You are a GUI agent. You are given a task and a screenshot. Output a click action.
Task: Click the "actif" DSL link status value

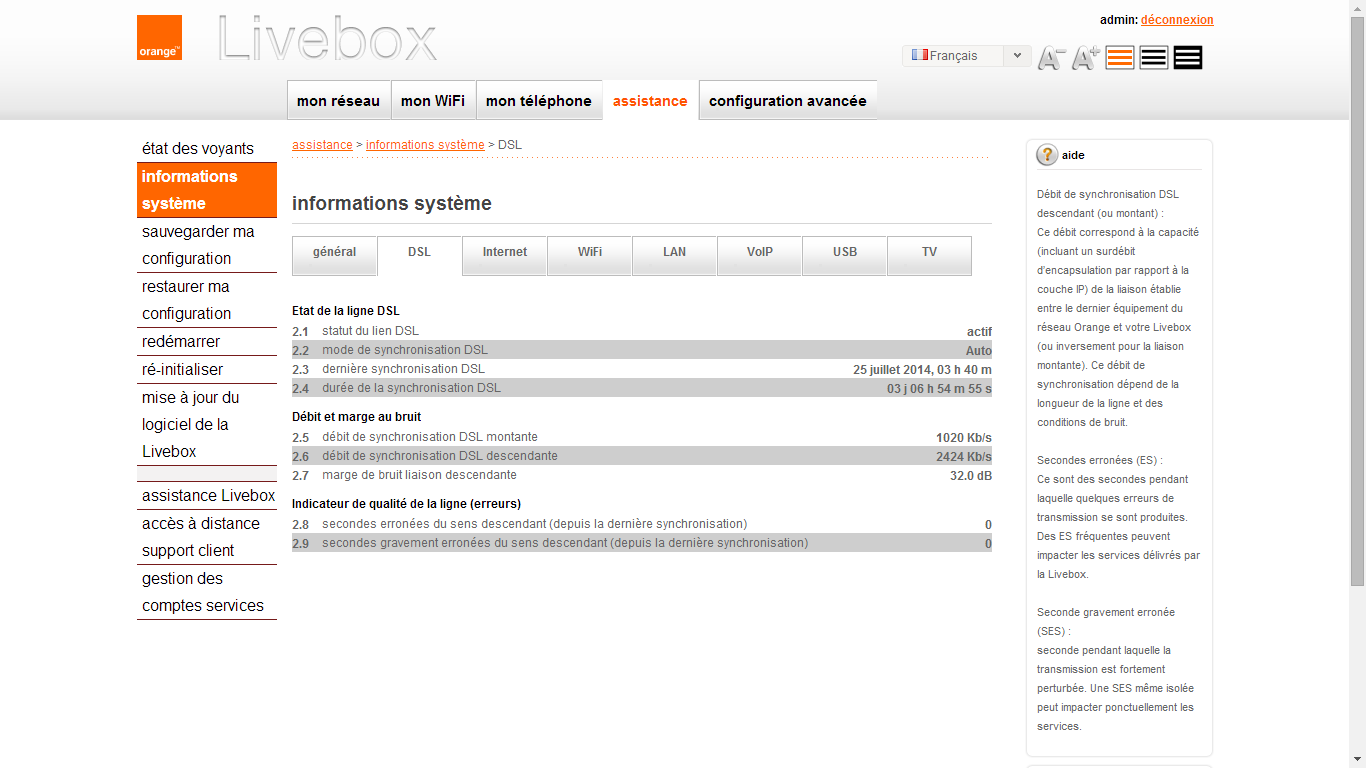click(979, 331)
